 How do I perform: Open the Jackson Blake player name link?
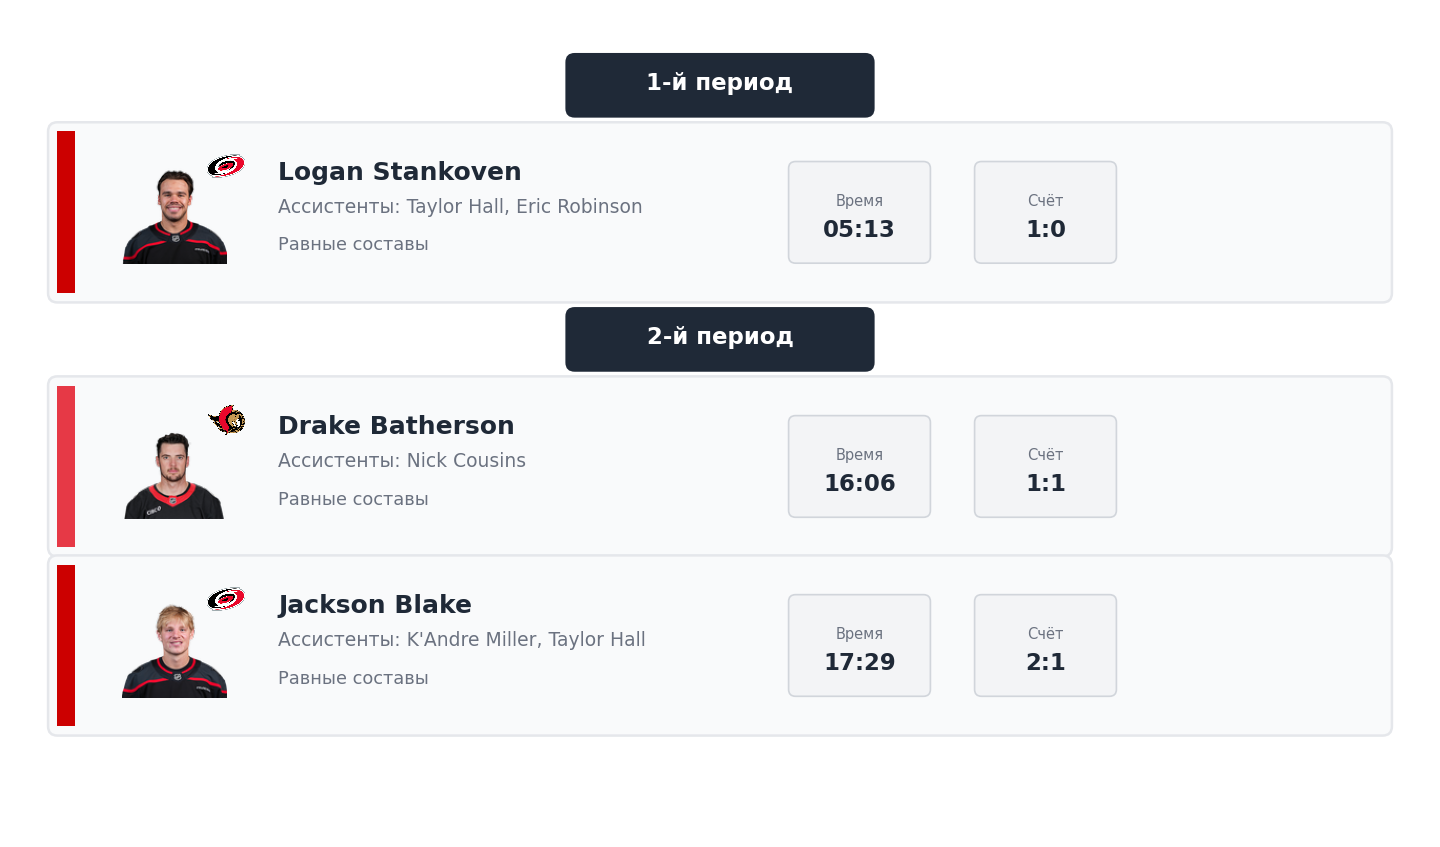tap(375, 604)
